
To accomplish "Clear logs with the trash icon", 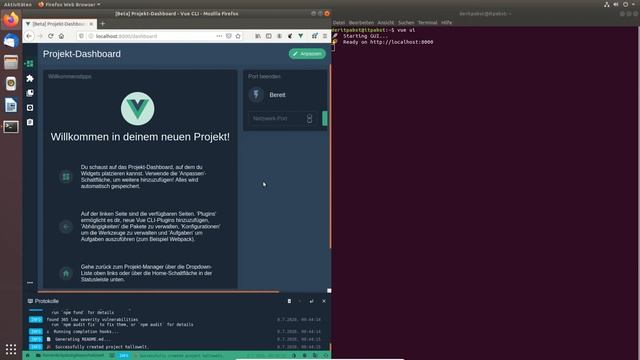I will point(289,301).
